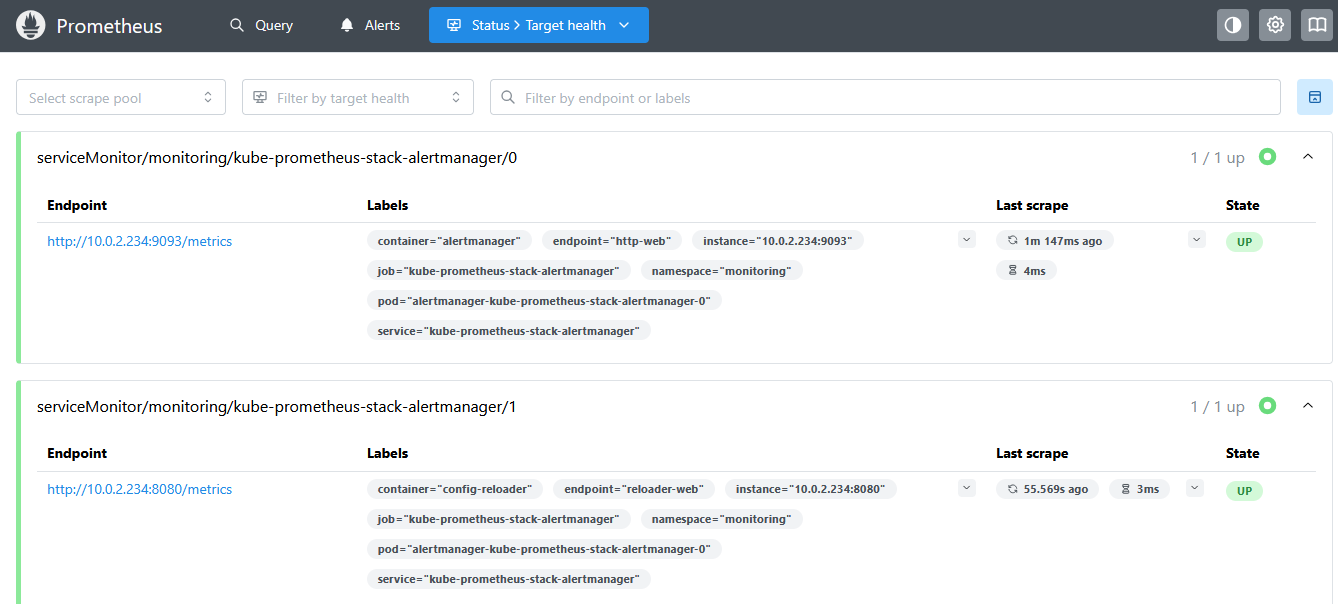Expand labels for 10.0.2.234:9093 target

966,239
